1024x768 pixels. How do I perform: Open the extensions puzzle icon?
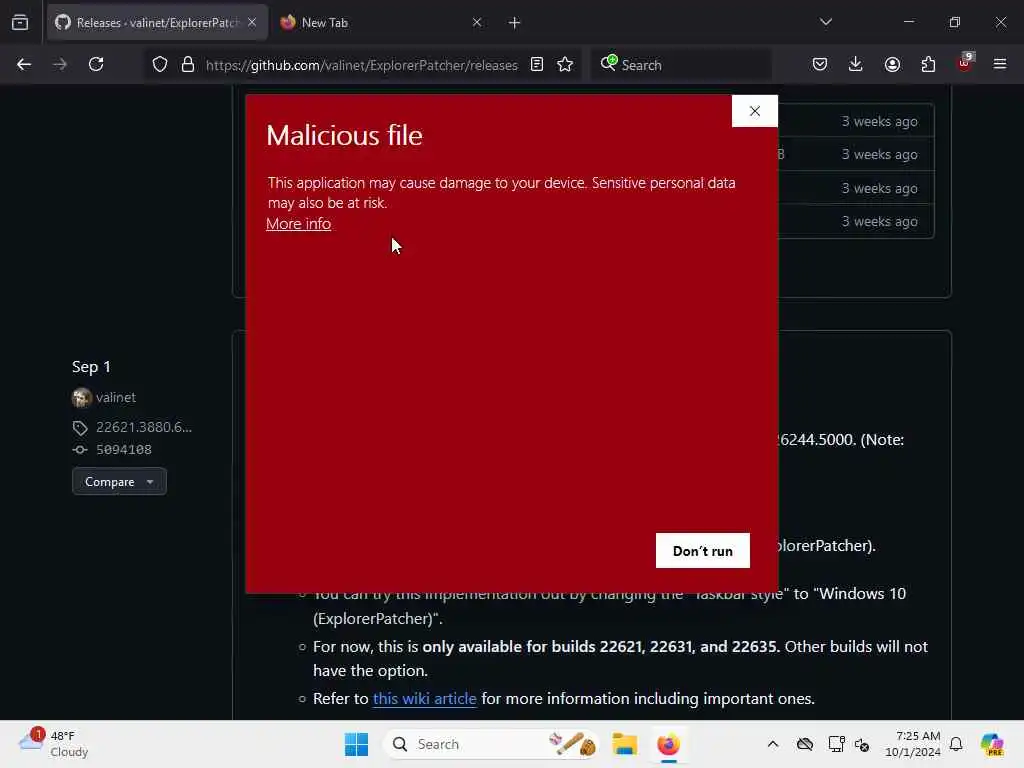pyautogui.click(x=928, y=64)
